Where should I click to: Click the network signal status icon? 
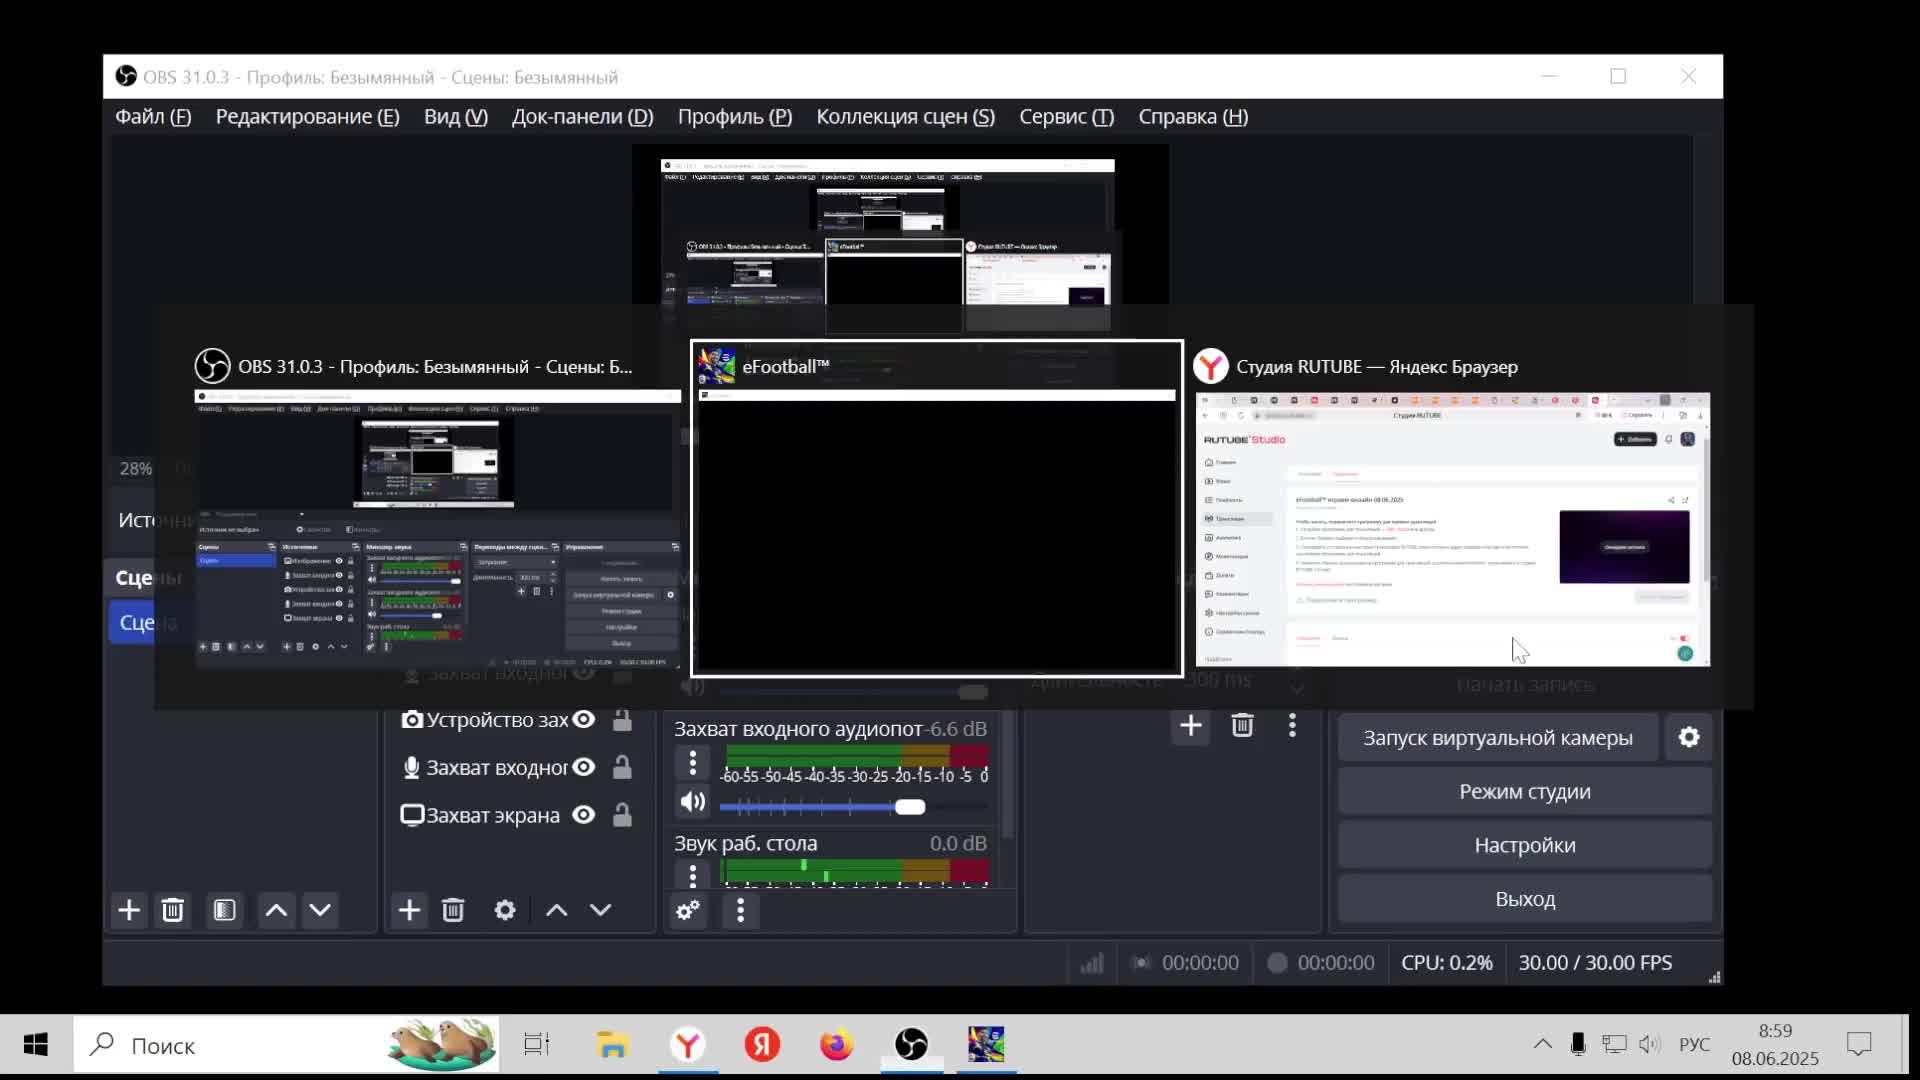pyautogui.click(x=1091, y=963)
